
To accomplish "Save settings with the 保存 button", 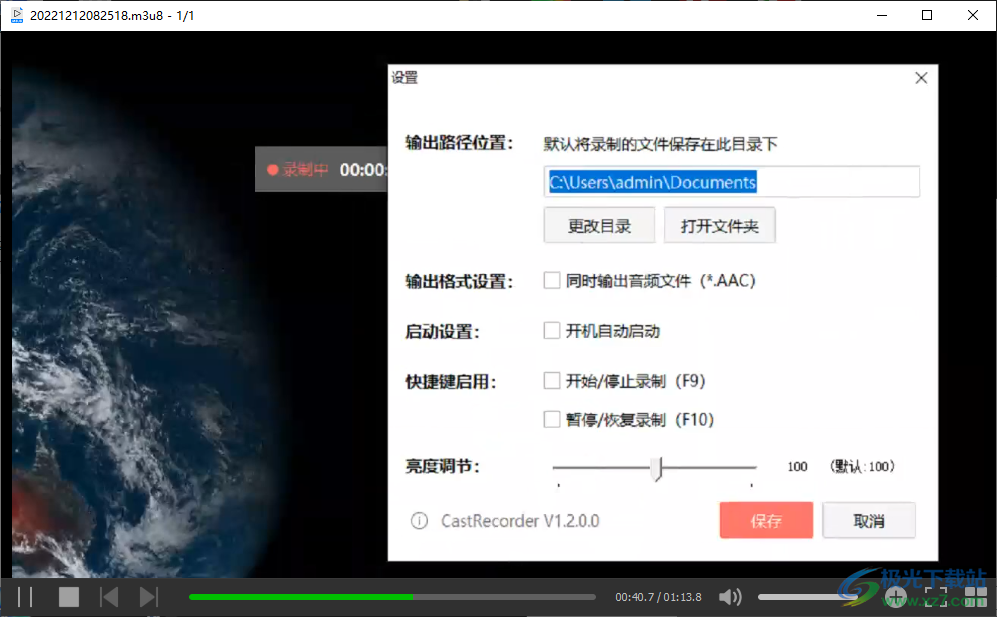I will click(x=766, y=520).
